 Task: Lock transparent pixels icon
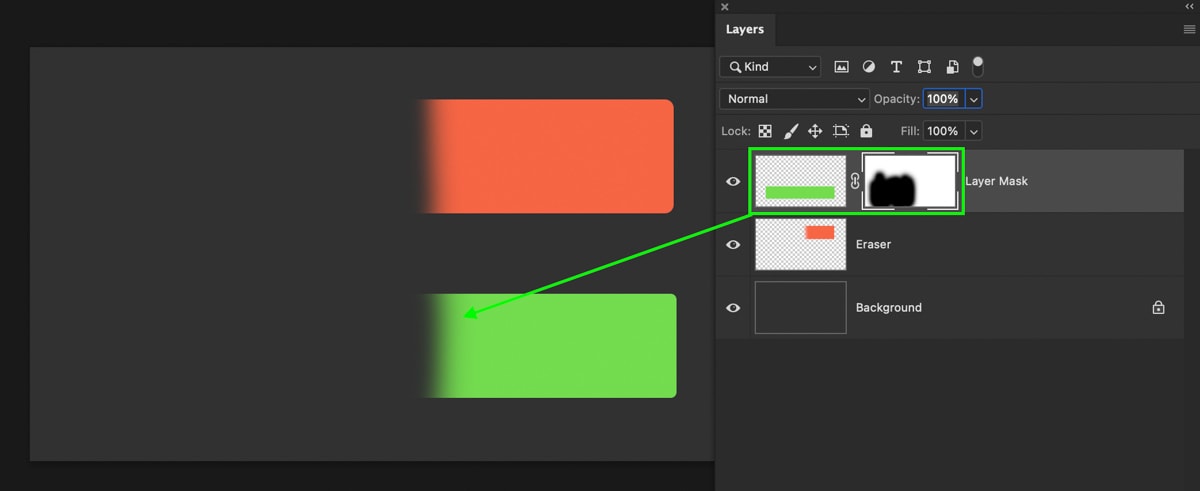(765, 131)
